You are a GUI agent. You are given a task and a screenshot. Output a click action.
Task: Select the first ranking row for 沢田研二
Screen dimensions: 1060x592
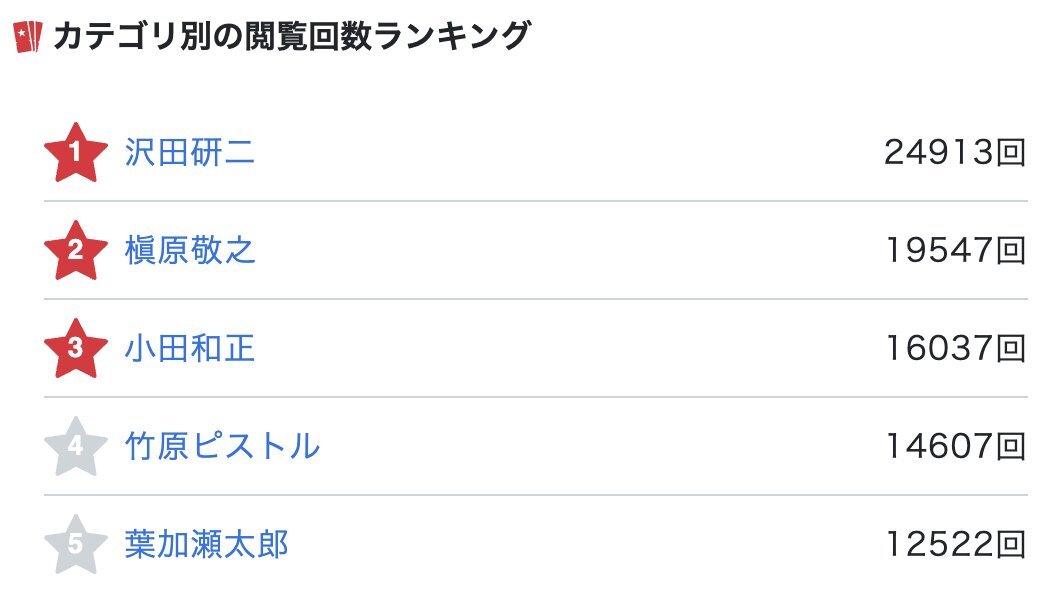535,152
